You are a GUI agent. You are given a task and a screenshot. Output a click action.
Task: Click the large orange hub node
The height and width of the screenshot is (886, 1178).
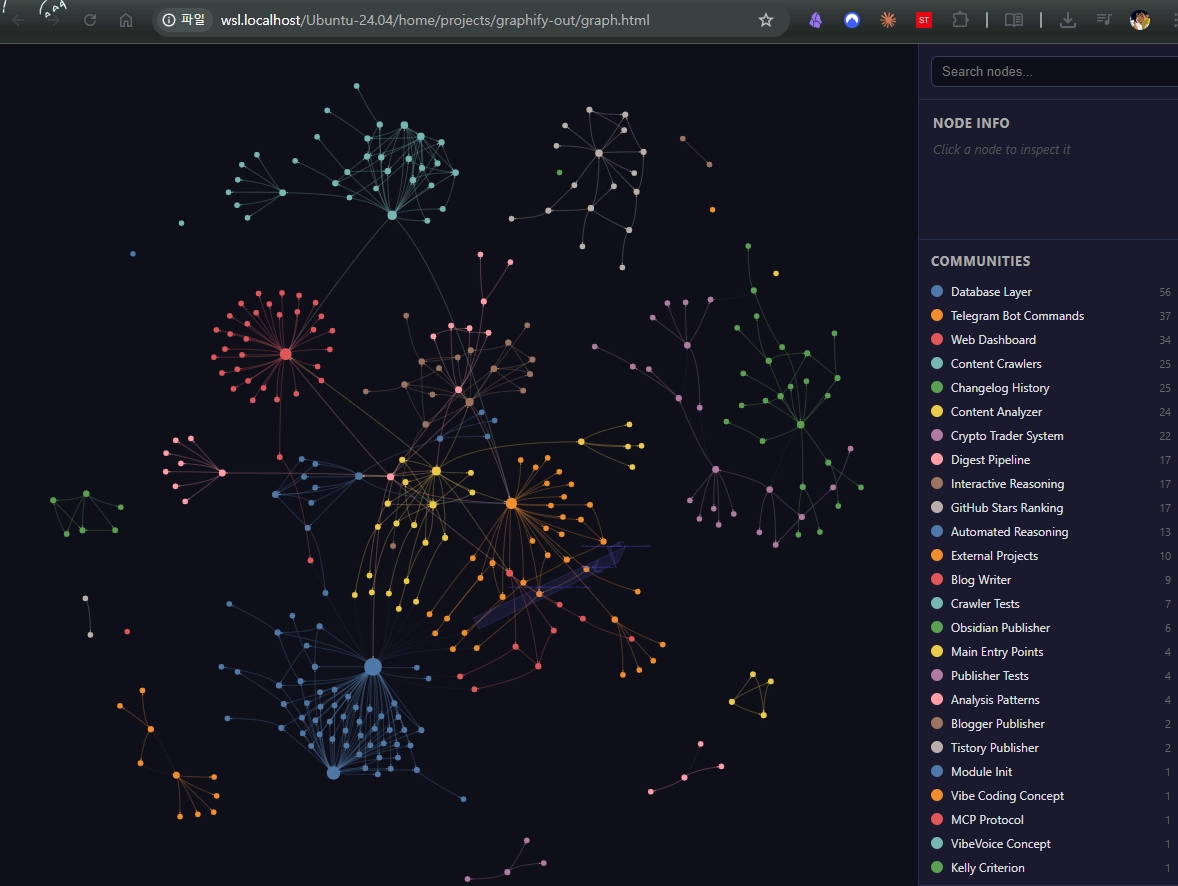[512, 503]
